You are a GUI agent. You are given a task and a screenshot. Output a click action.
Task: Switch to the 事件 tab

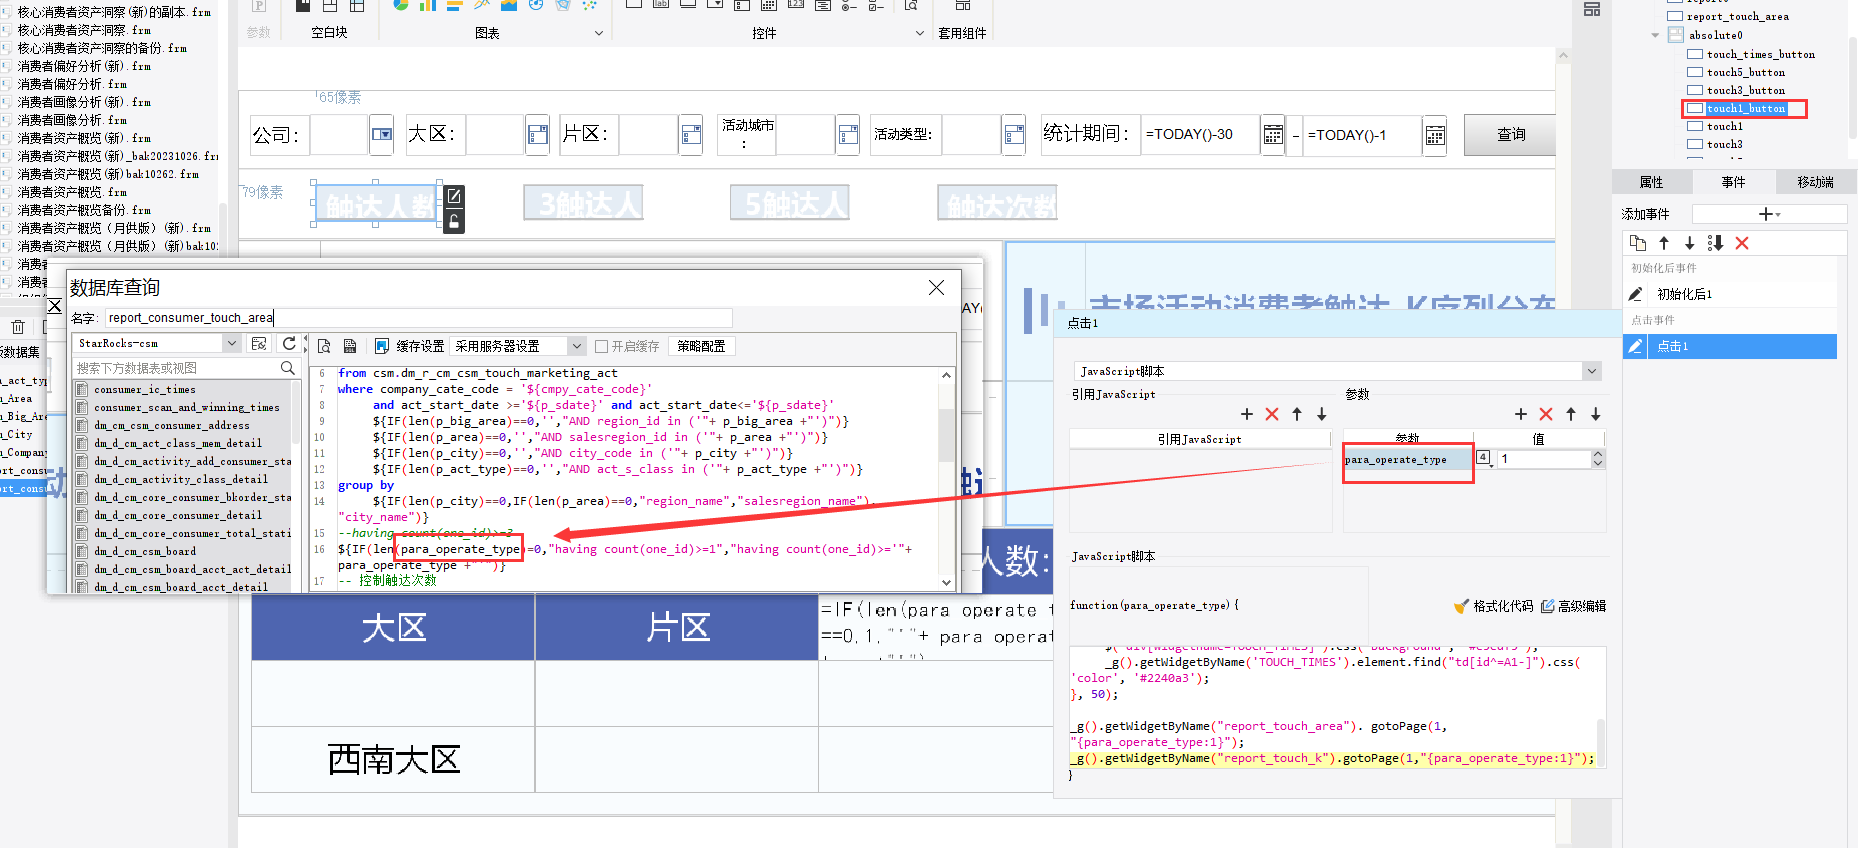click(x=1734, y=182)
